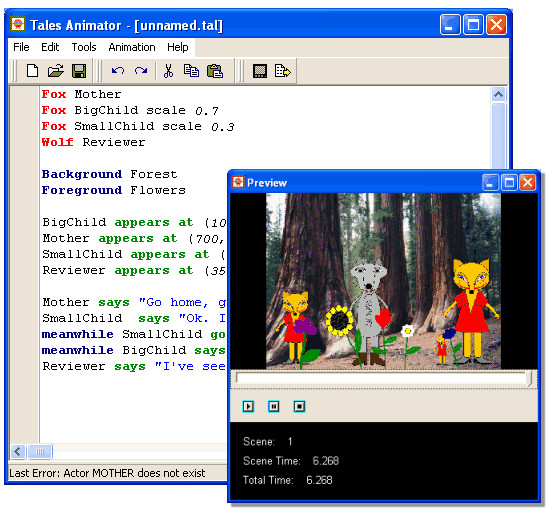The height and width of the screenshot is (512, 552).
Task: Paste from clipboard toolbar icon
Action: coord(215,71)
